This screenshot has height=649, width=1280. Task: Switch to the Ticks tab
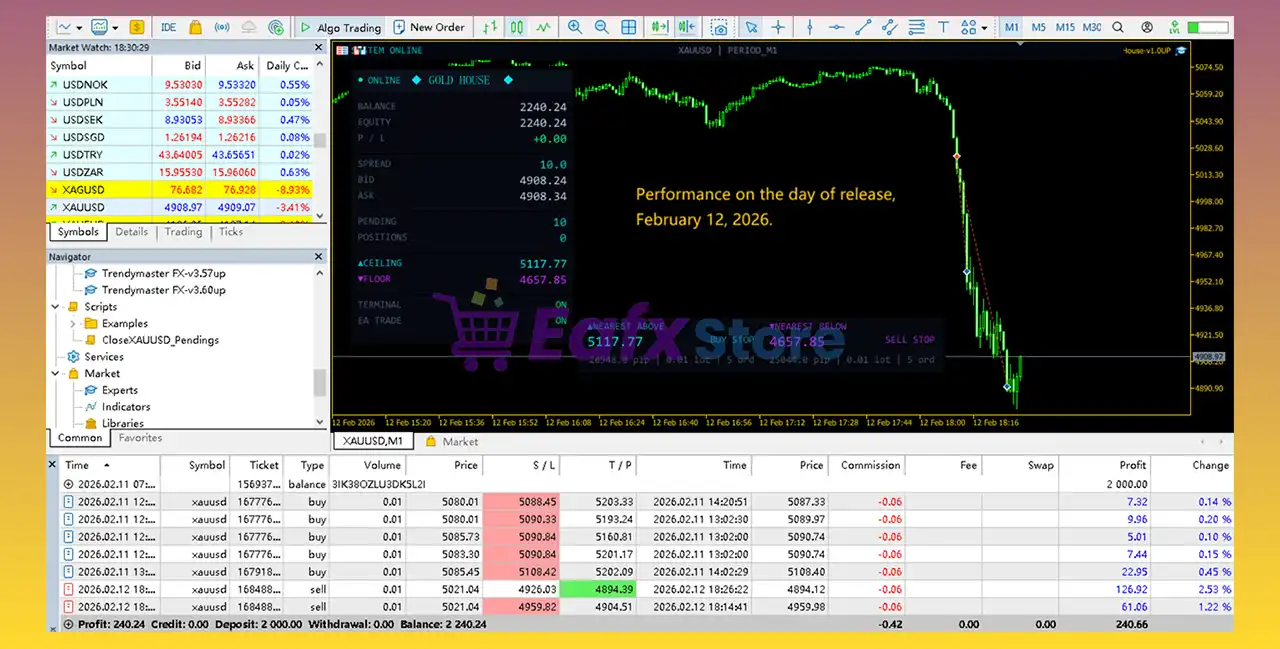[231, 232]
